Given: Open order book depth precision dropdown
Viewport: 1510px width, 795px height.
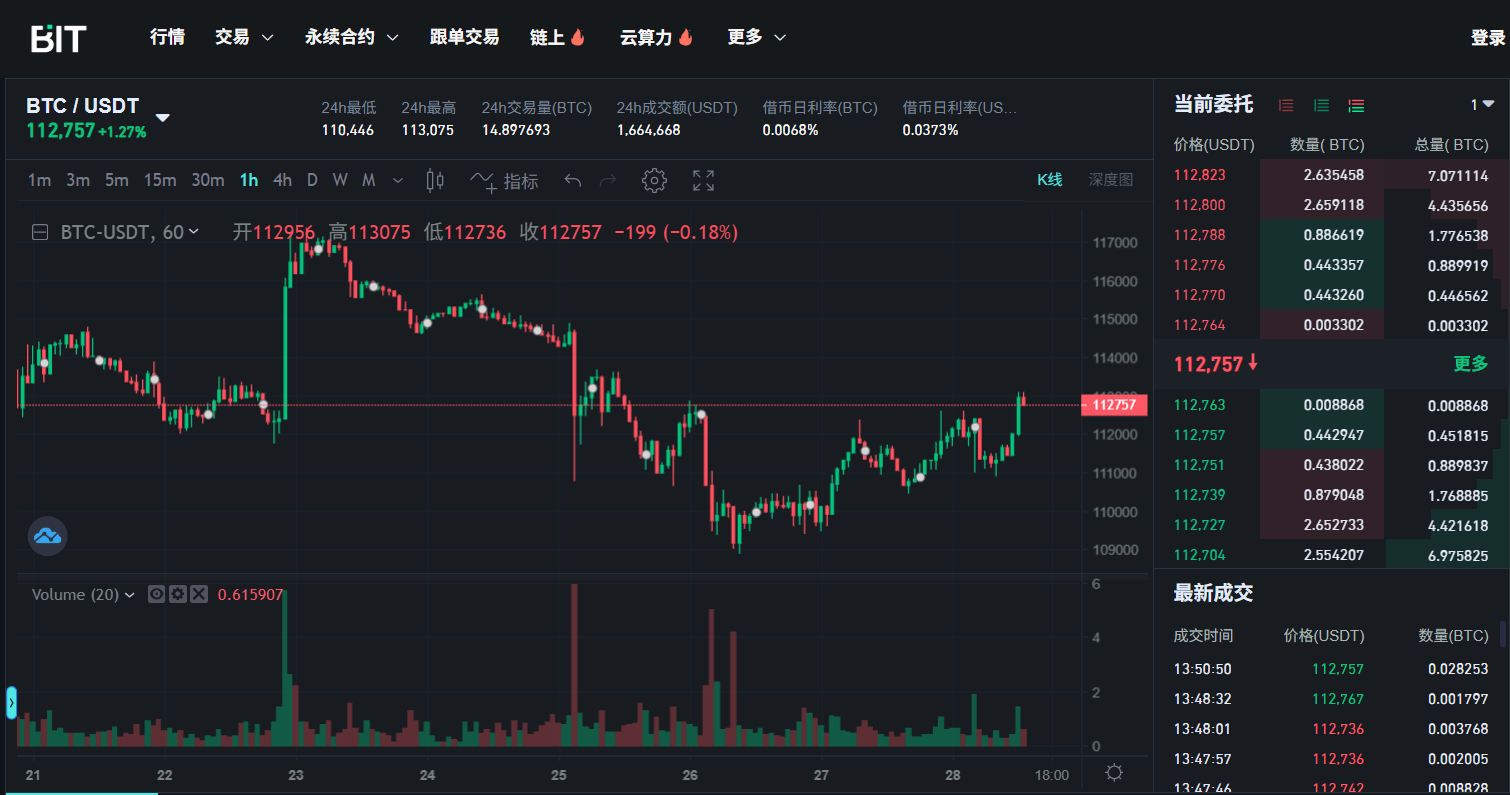Looking at the screenshot, I should pyautogui.click(x=1482, y=105).
